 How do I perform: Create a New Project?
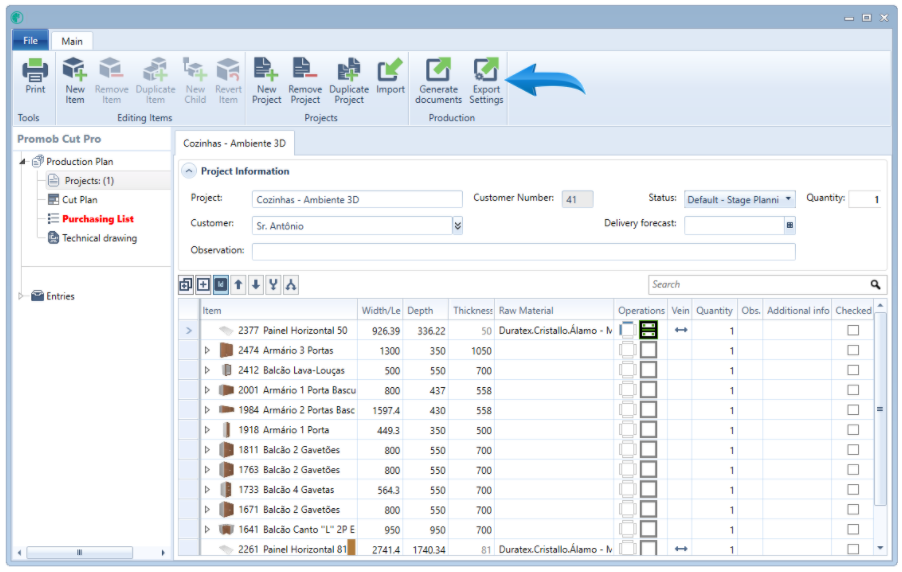(266, 81)
